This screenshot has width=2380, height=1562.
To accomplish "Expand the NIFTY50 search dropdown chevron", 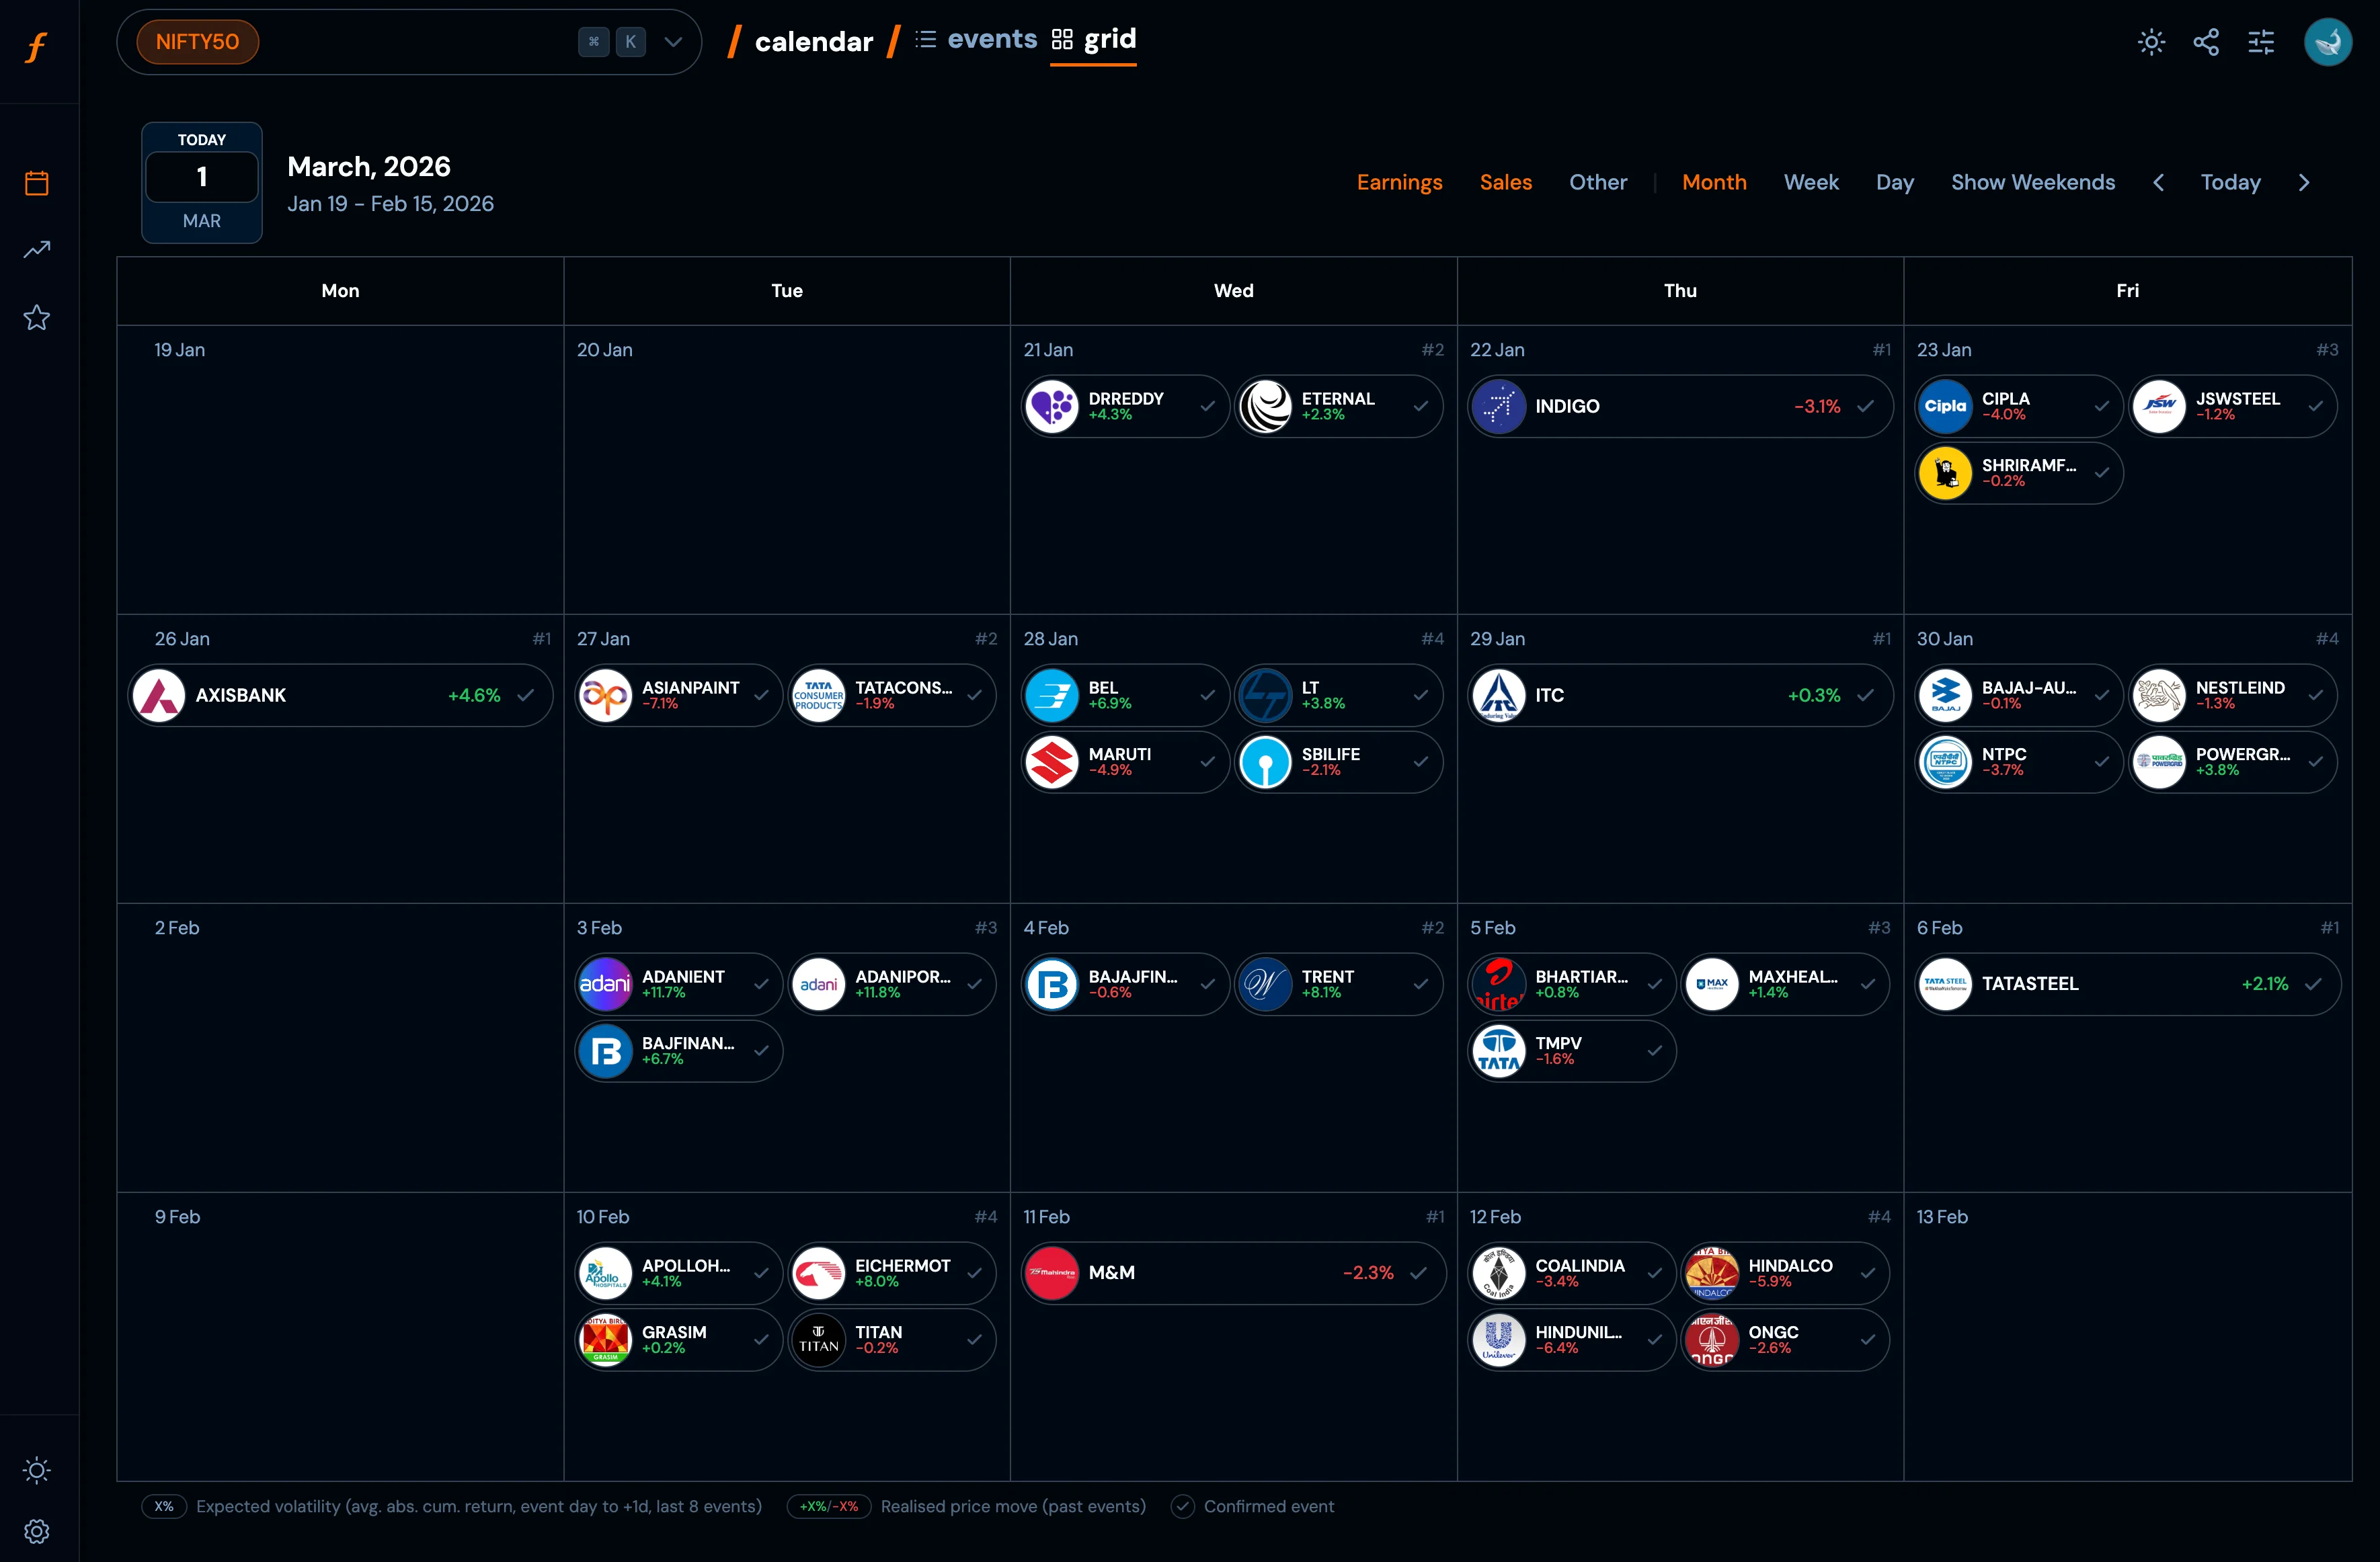I will point(673,42).
